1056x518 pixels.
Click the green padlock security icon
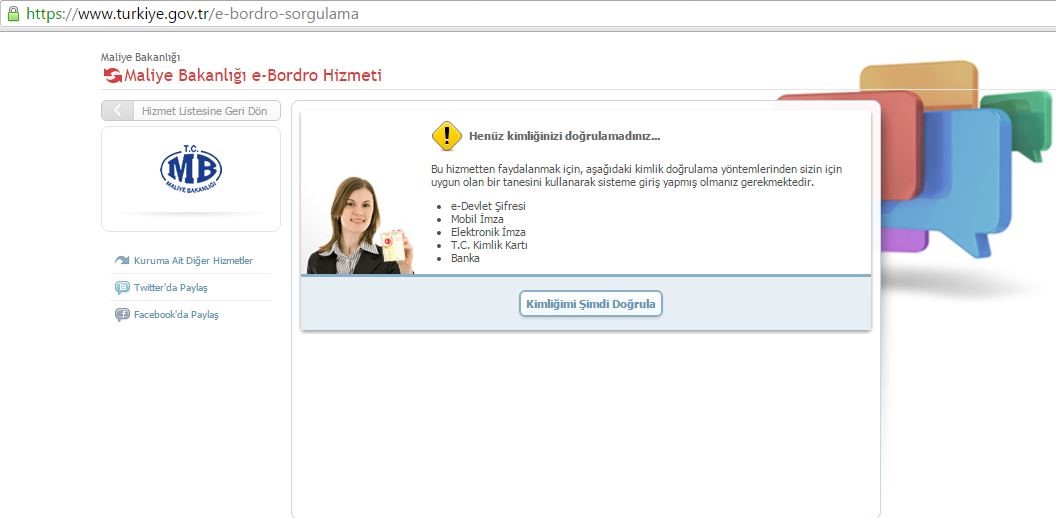[13, 13]
